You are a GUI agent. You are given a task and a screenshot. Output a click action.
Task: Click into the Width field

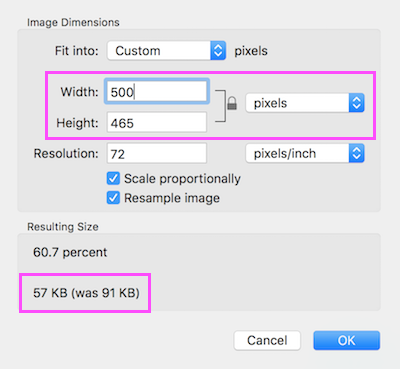point(157,91)
